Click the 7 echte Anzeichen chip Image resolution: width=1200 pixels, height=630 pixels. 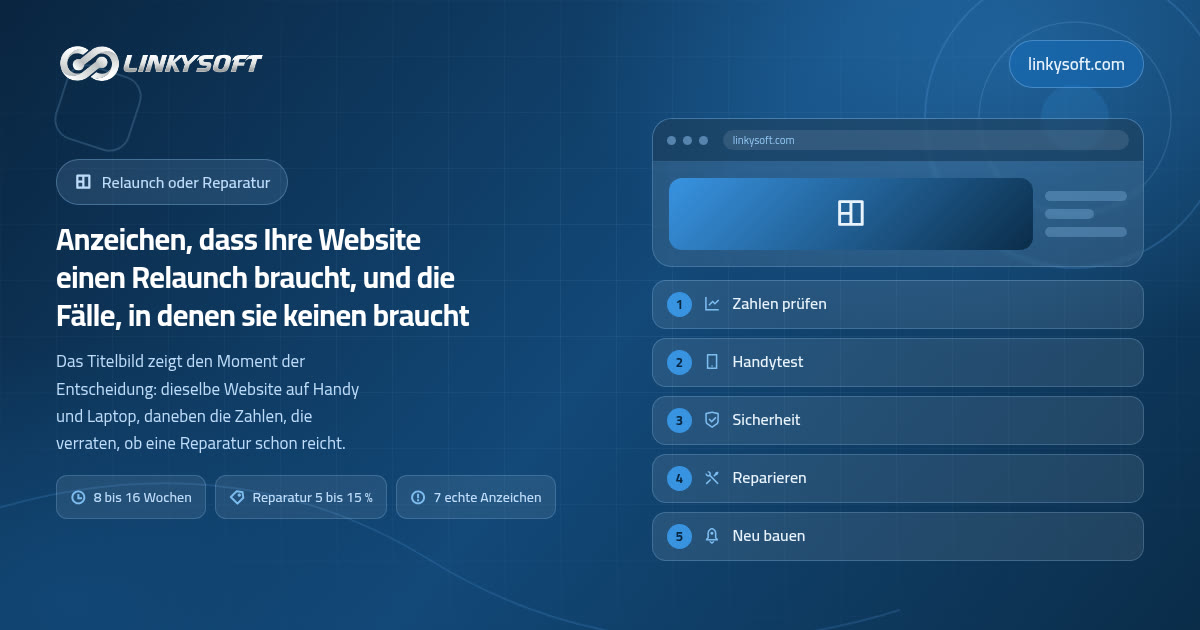(x=476, y=497)
